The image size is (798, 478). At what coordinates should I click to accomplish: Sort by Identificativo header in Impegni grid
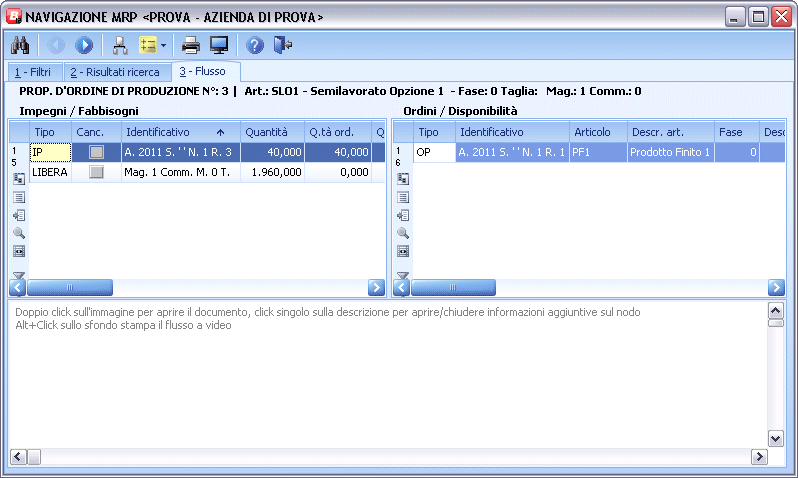click(x=181, y=132)
